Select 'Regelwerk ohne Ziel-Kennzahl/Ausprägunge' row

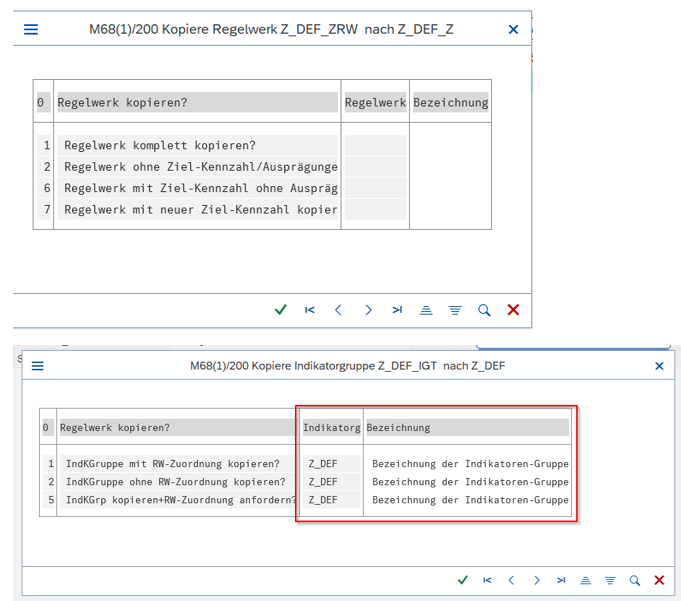pyautogui.click(x=198, y=166)
